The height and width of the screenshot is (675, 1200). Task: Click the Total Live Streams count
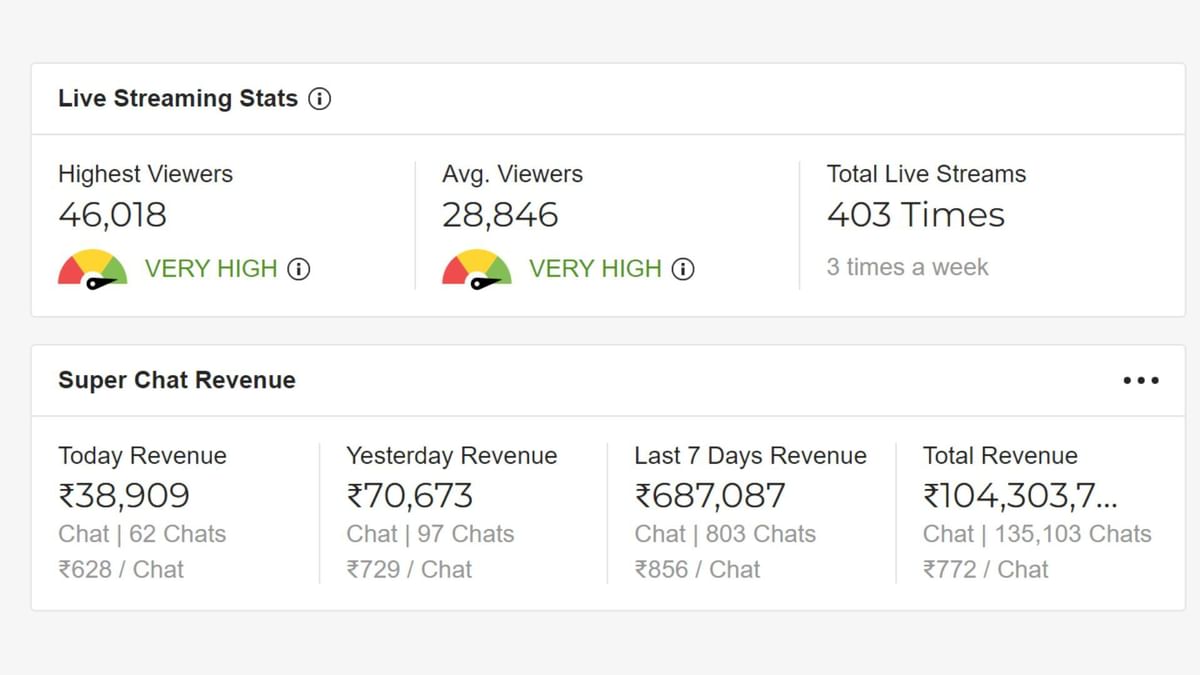coord(915,214)
